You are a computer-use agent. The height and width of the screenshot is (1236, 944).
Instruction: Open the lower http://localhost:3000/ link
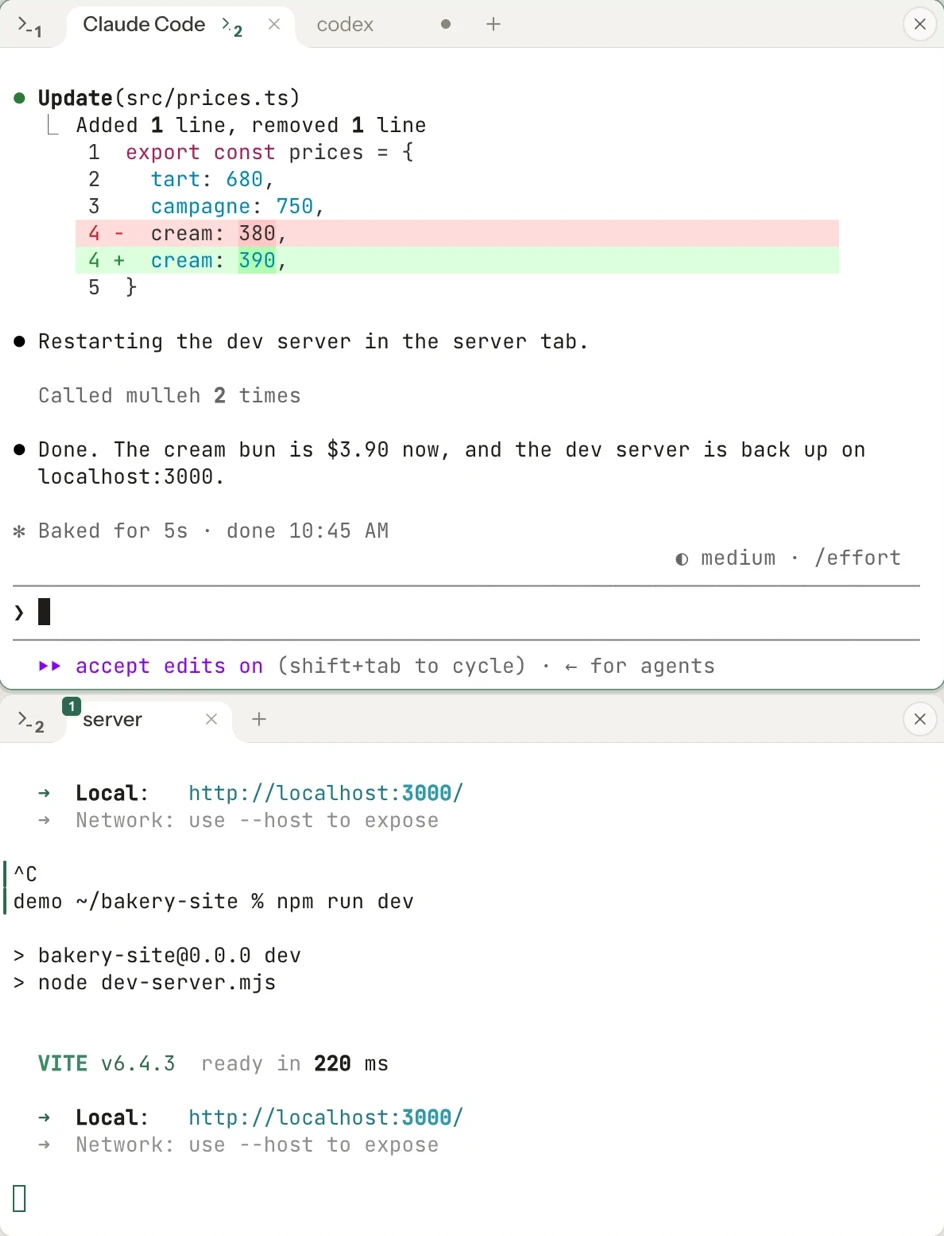pos(326,1117)
